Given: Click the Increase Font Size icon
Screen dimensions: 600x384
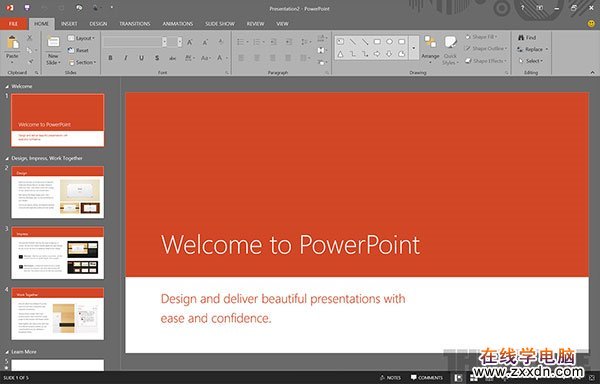Looking at the screenshot, I should coord(190,42).
